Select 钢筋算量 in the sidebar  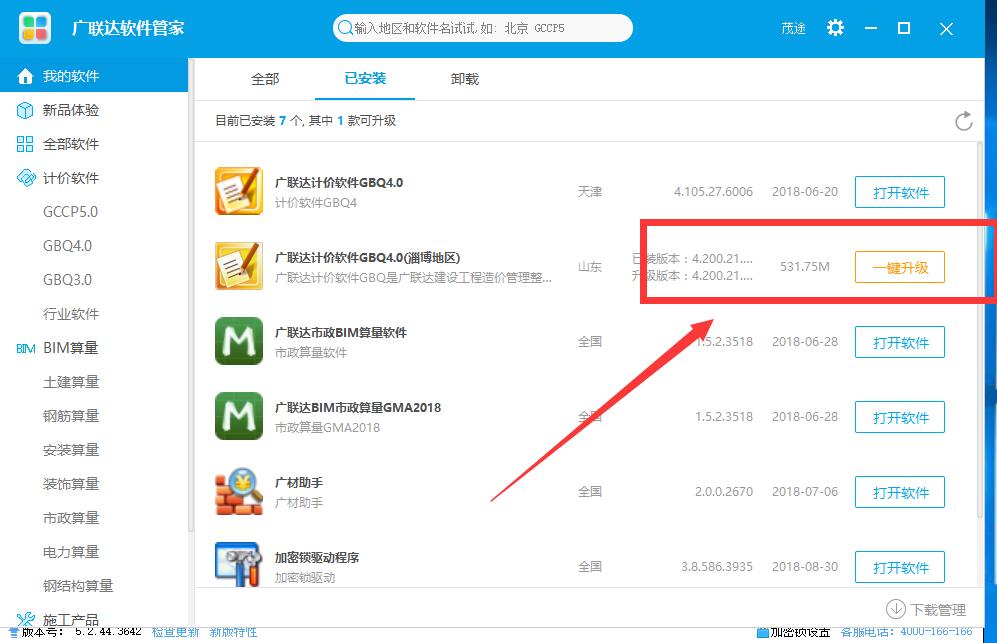(x=71, y=416)
